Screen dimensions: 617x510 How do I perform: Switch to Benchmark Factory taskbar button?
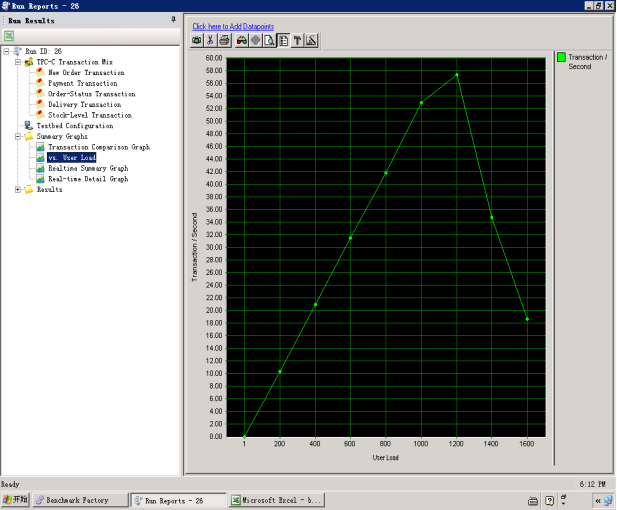80,500
